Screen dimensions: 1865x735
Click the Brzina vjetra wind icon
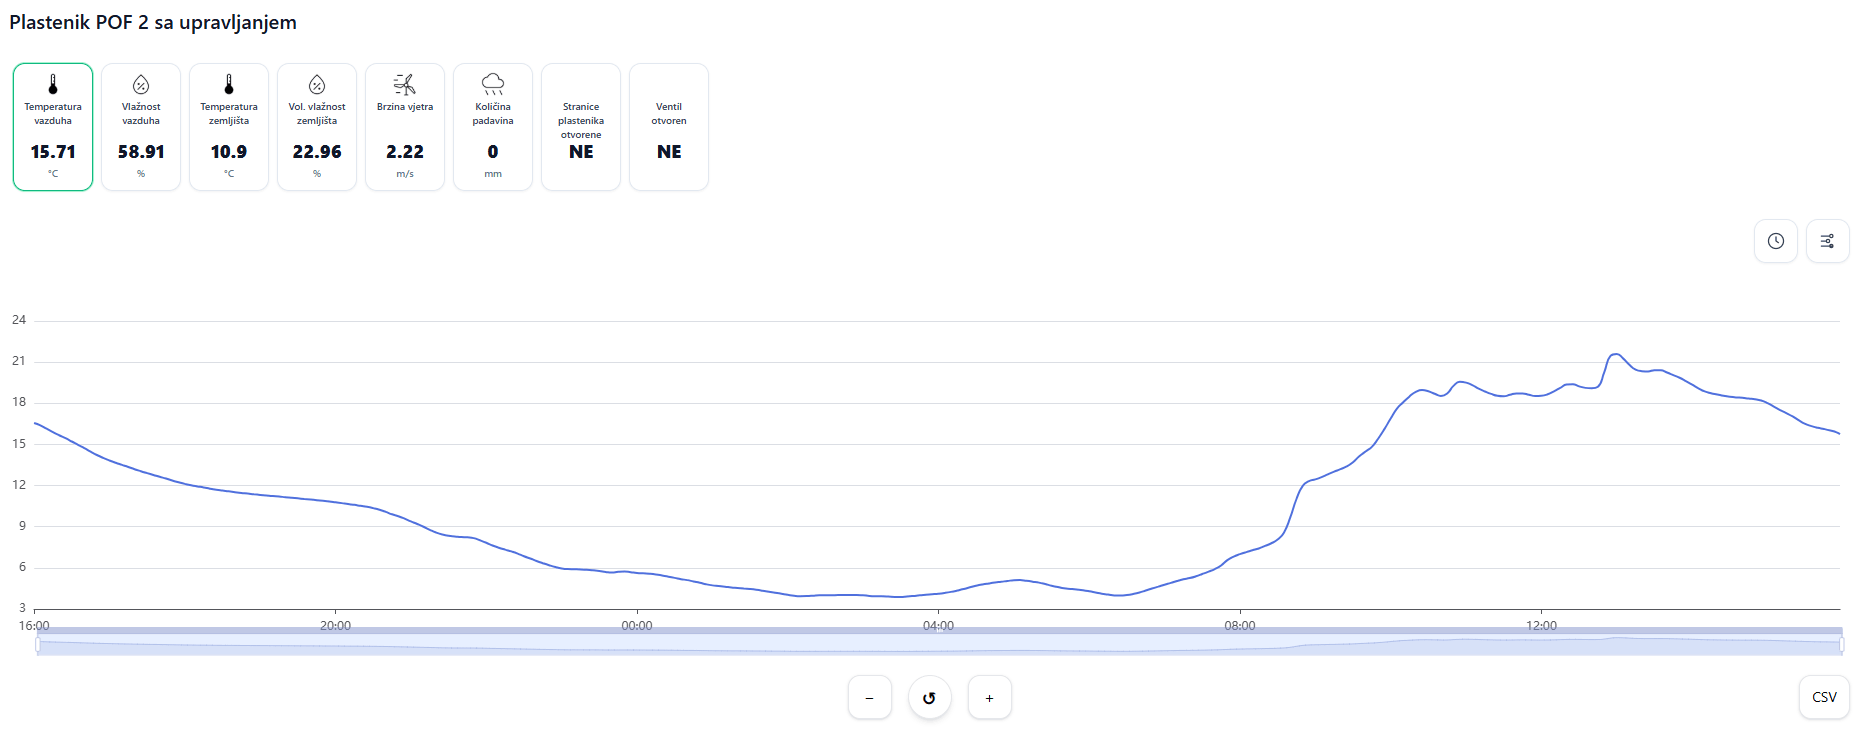405,85
